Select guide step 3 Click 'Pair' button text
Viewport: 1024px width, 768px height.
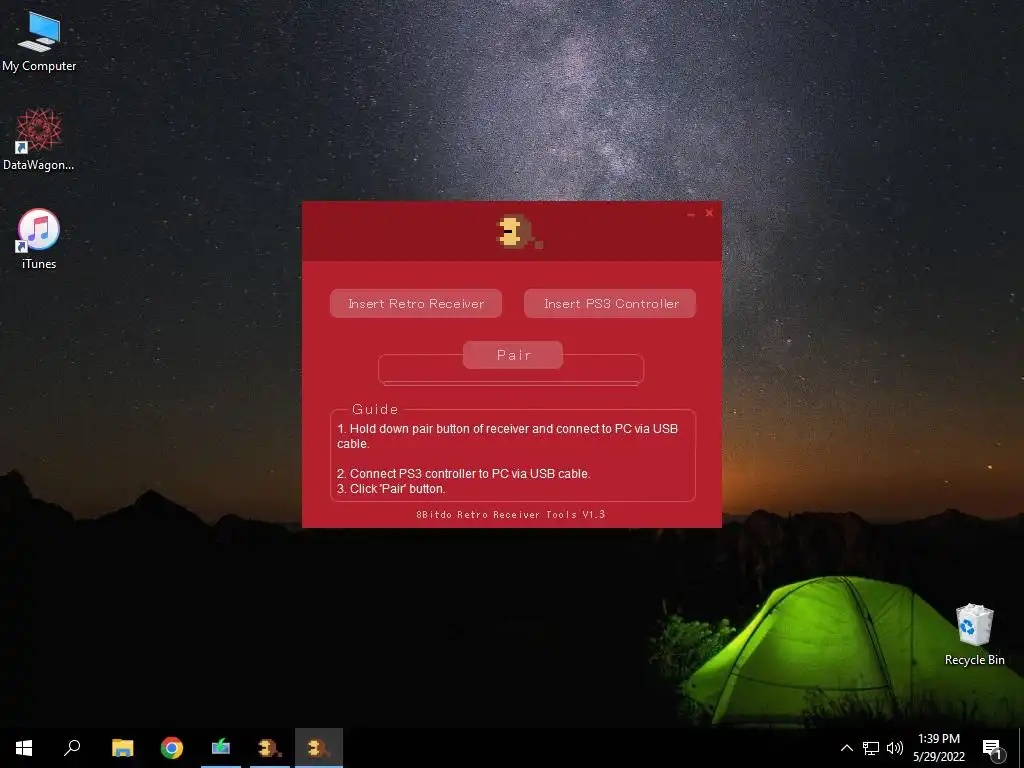coord(391,488)
